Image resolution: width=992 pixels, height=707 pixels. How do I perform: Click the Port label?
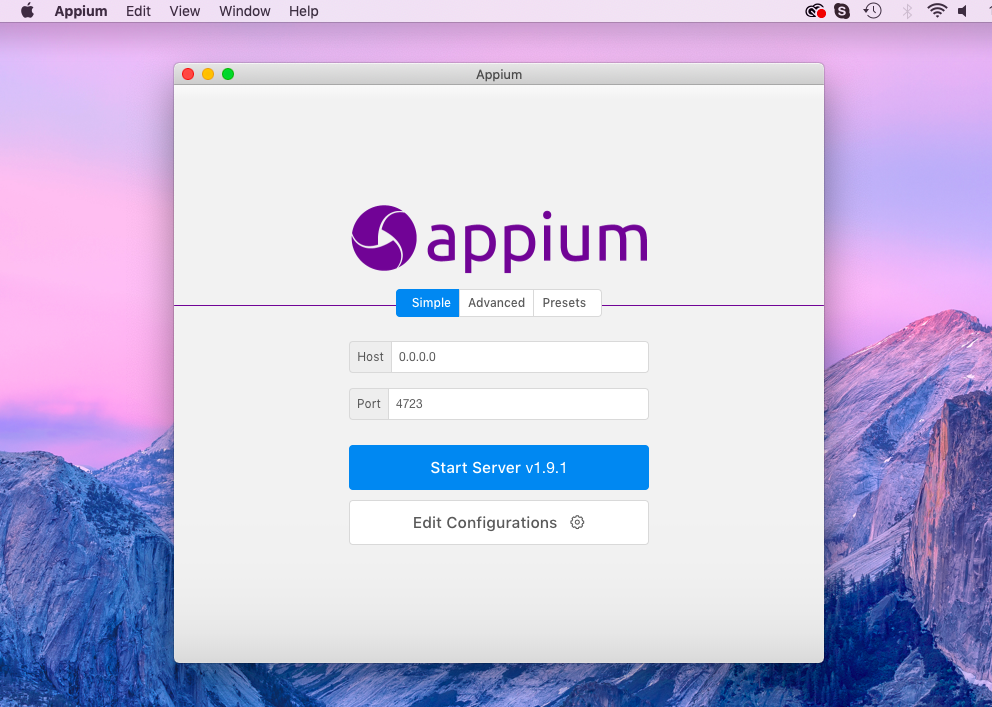(x=369, y=404)
